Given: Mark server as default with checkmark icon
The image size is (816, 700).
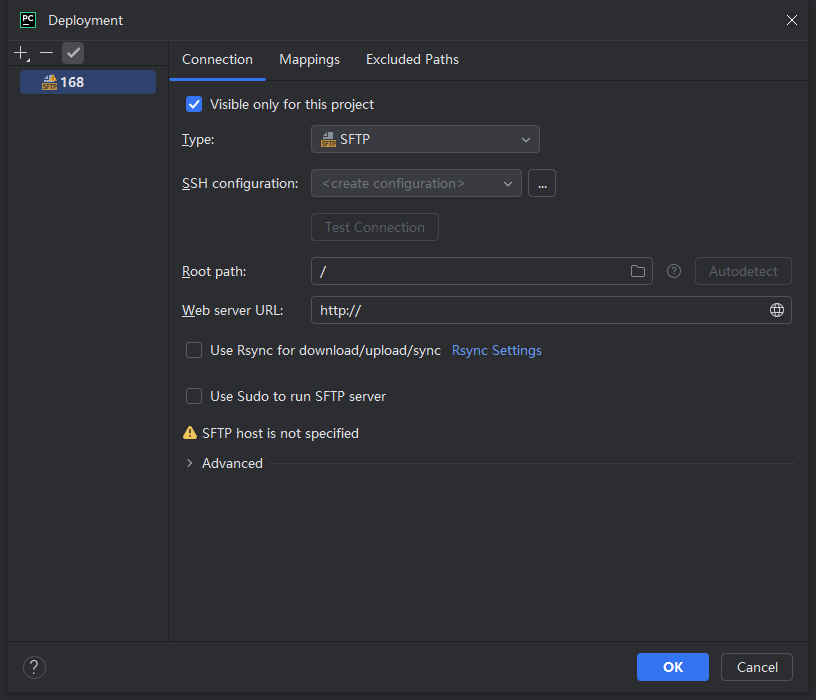Looking at the screenshot, I should (x=73, y=53).
